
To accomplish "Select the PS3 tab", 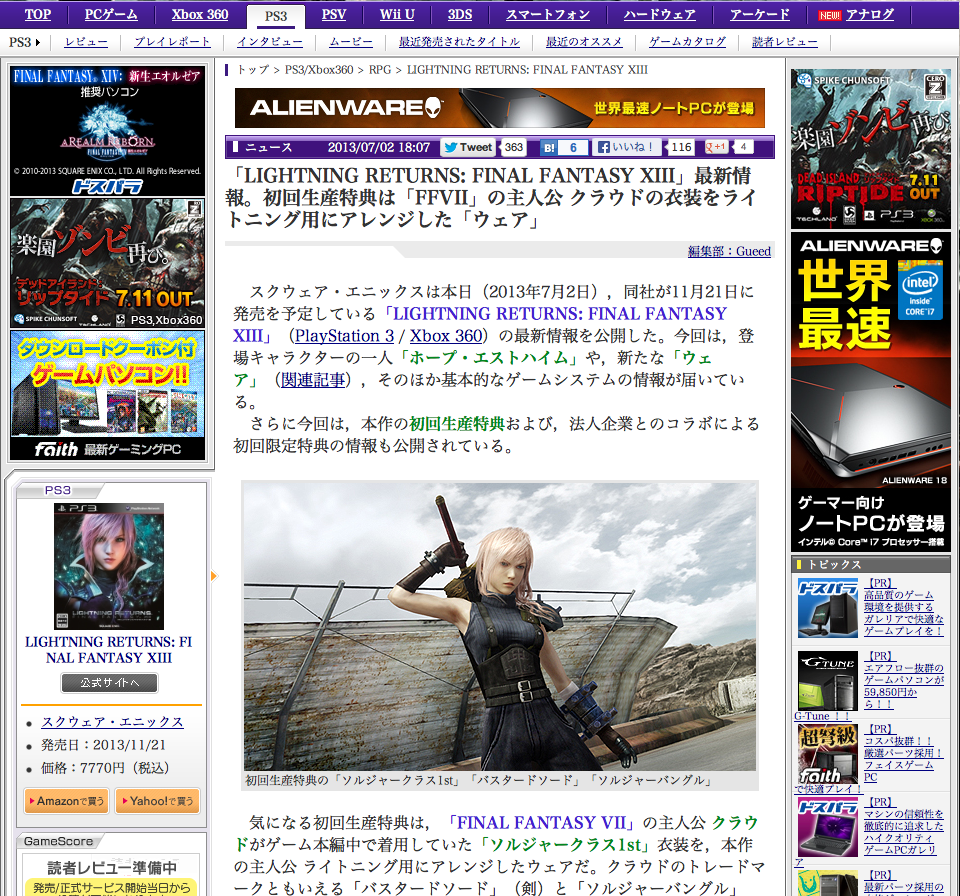I will [x=276, y=16].
